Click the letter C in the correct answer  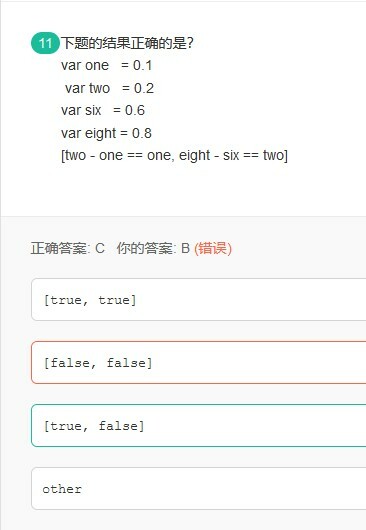(x=100, y=248)
